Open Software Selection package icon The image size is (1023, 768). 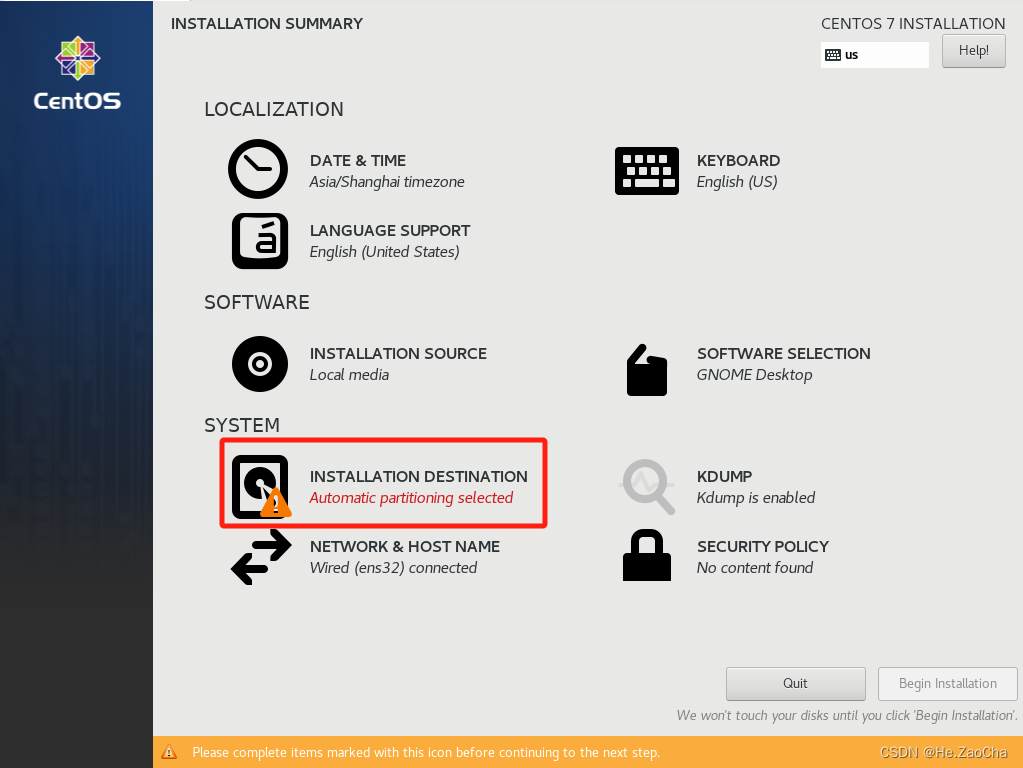click(x=647, y=370)
